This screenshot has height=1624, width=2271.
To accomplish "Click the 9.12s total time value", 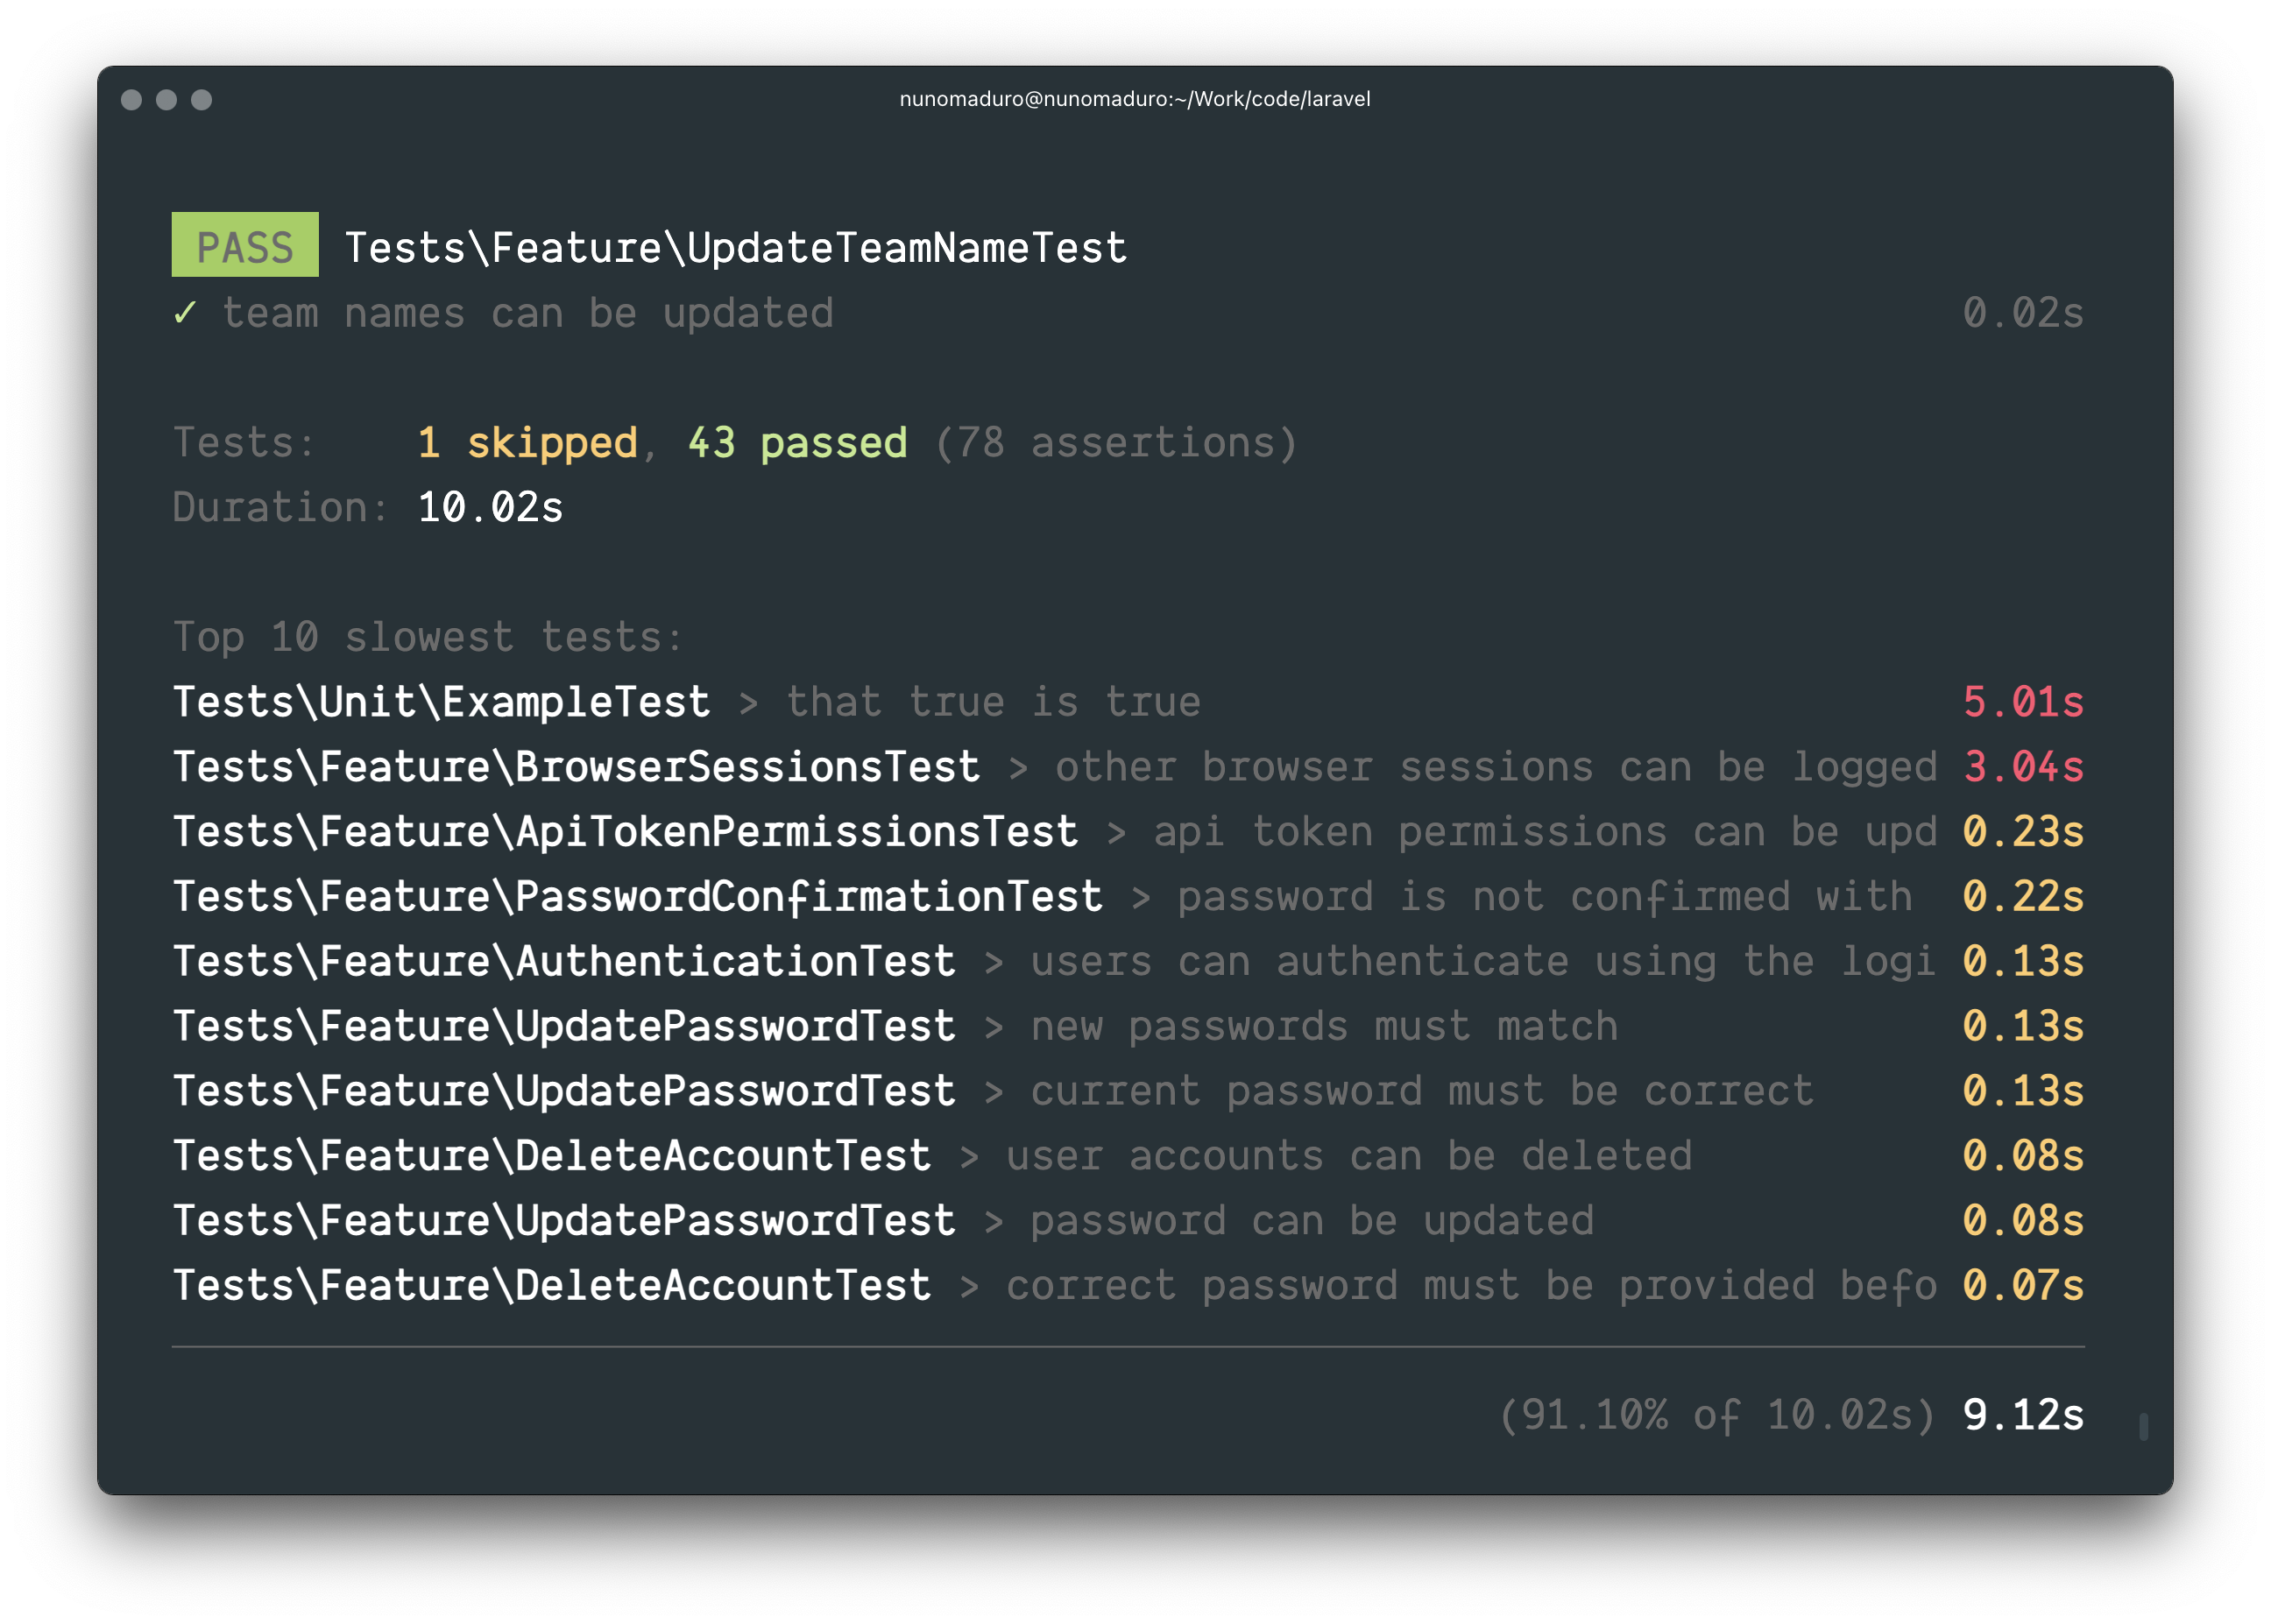I will tap(2022, 1415).
